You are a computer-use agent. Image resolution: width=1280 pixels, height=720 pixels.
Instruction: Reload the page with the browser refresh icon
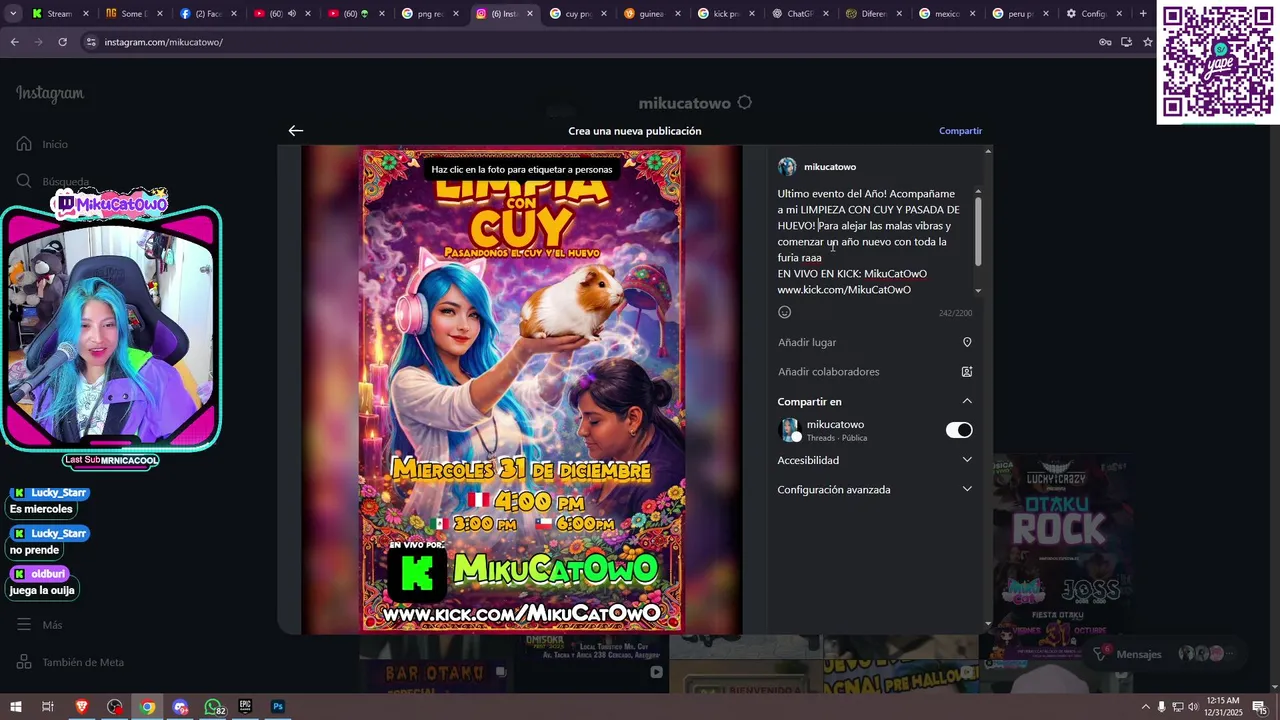[x=62, y=42]
